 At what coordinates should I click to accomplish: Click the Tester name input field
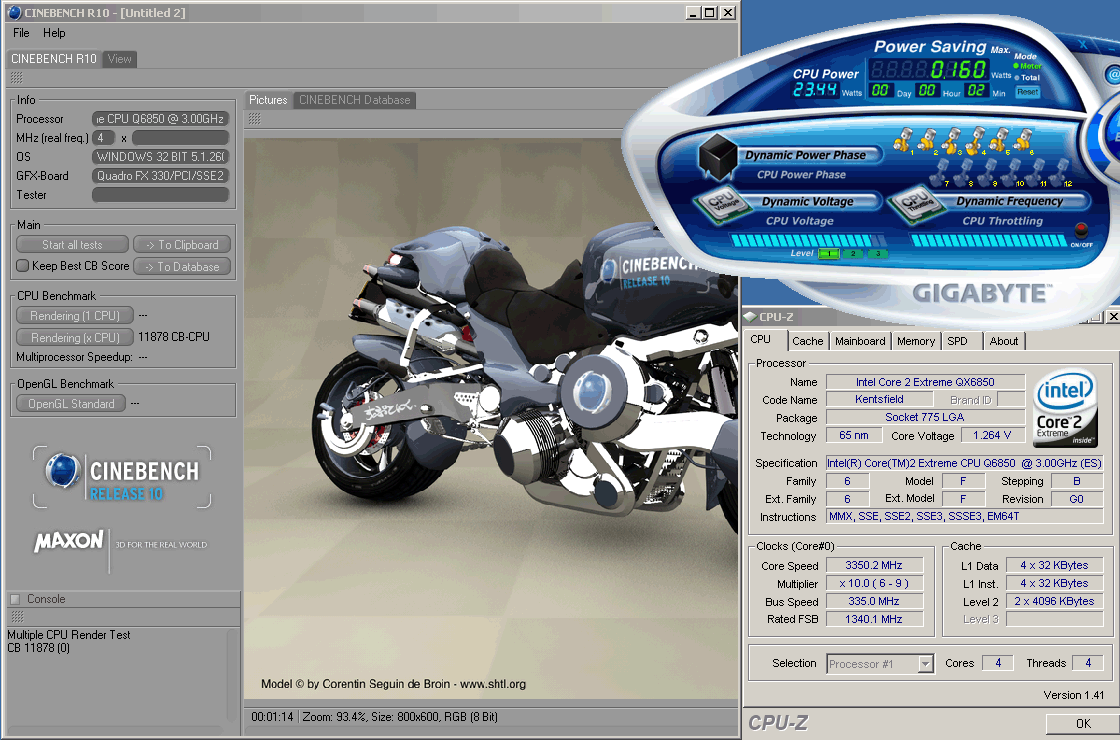[x=160, y=195]
